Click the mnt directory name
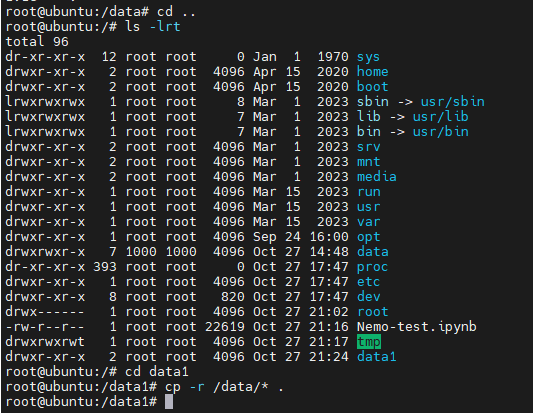533x413 pixels. (368, 162)
